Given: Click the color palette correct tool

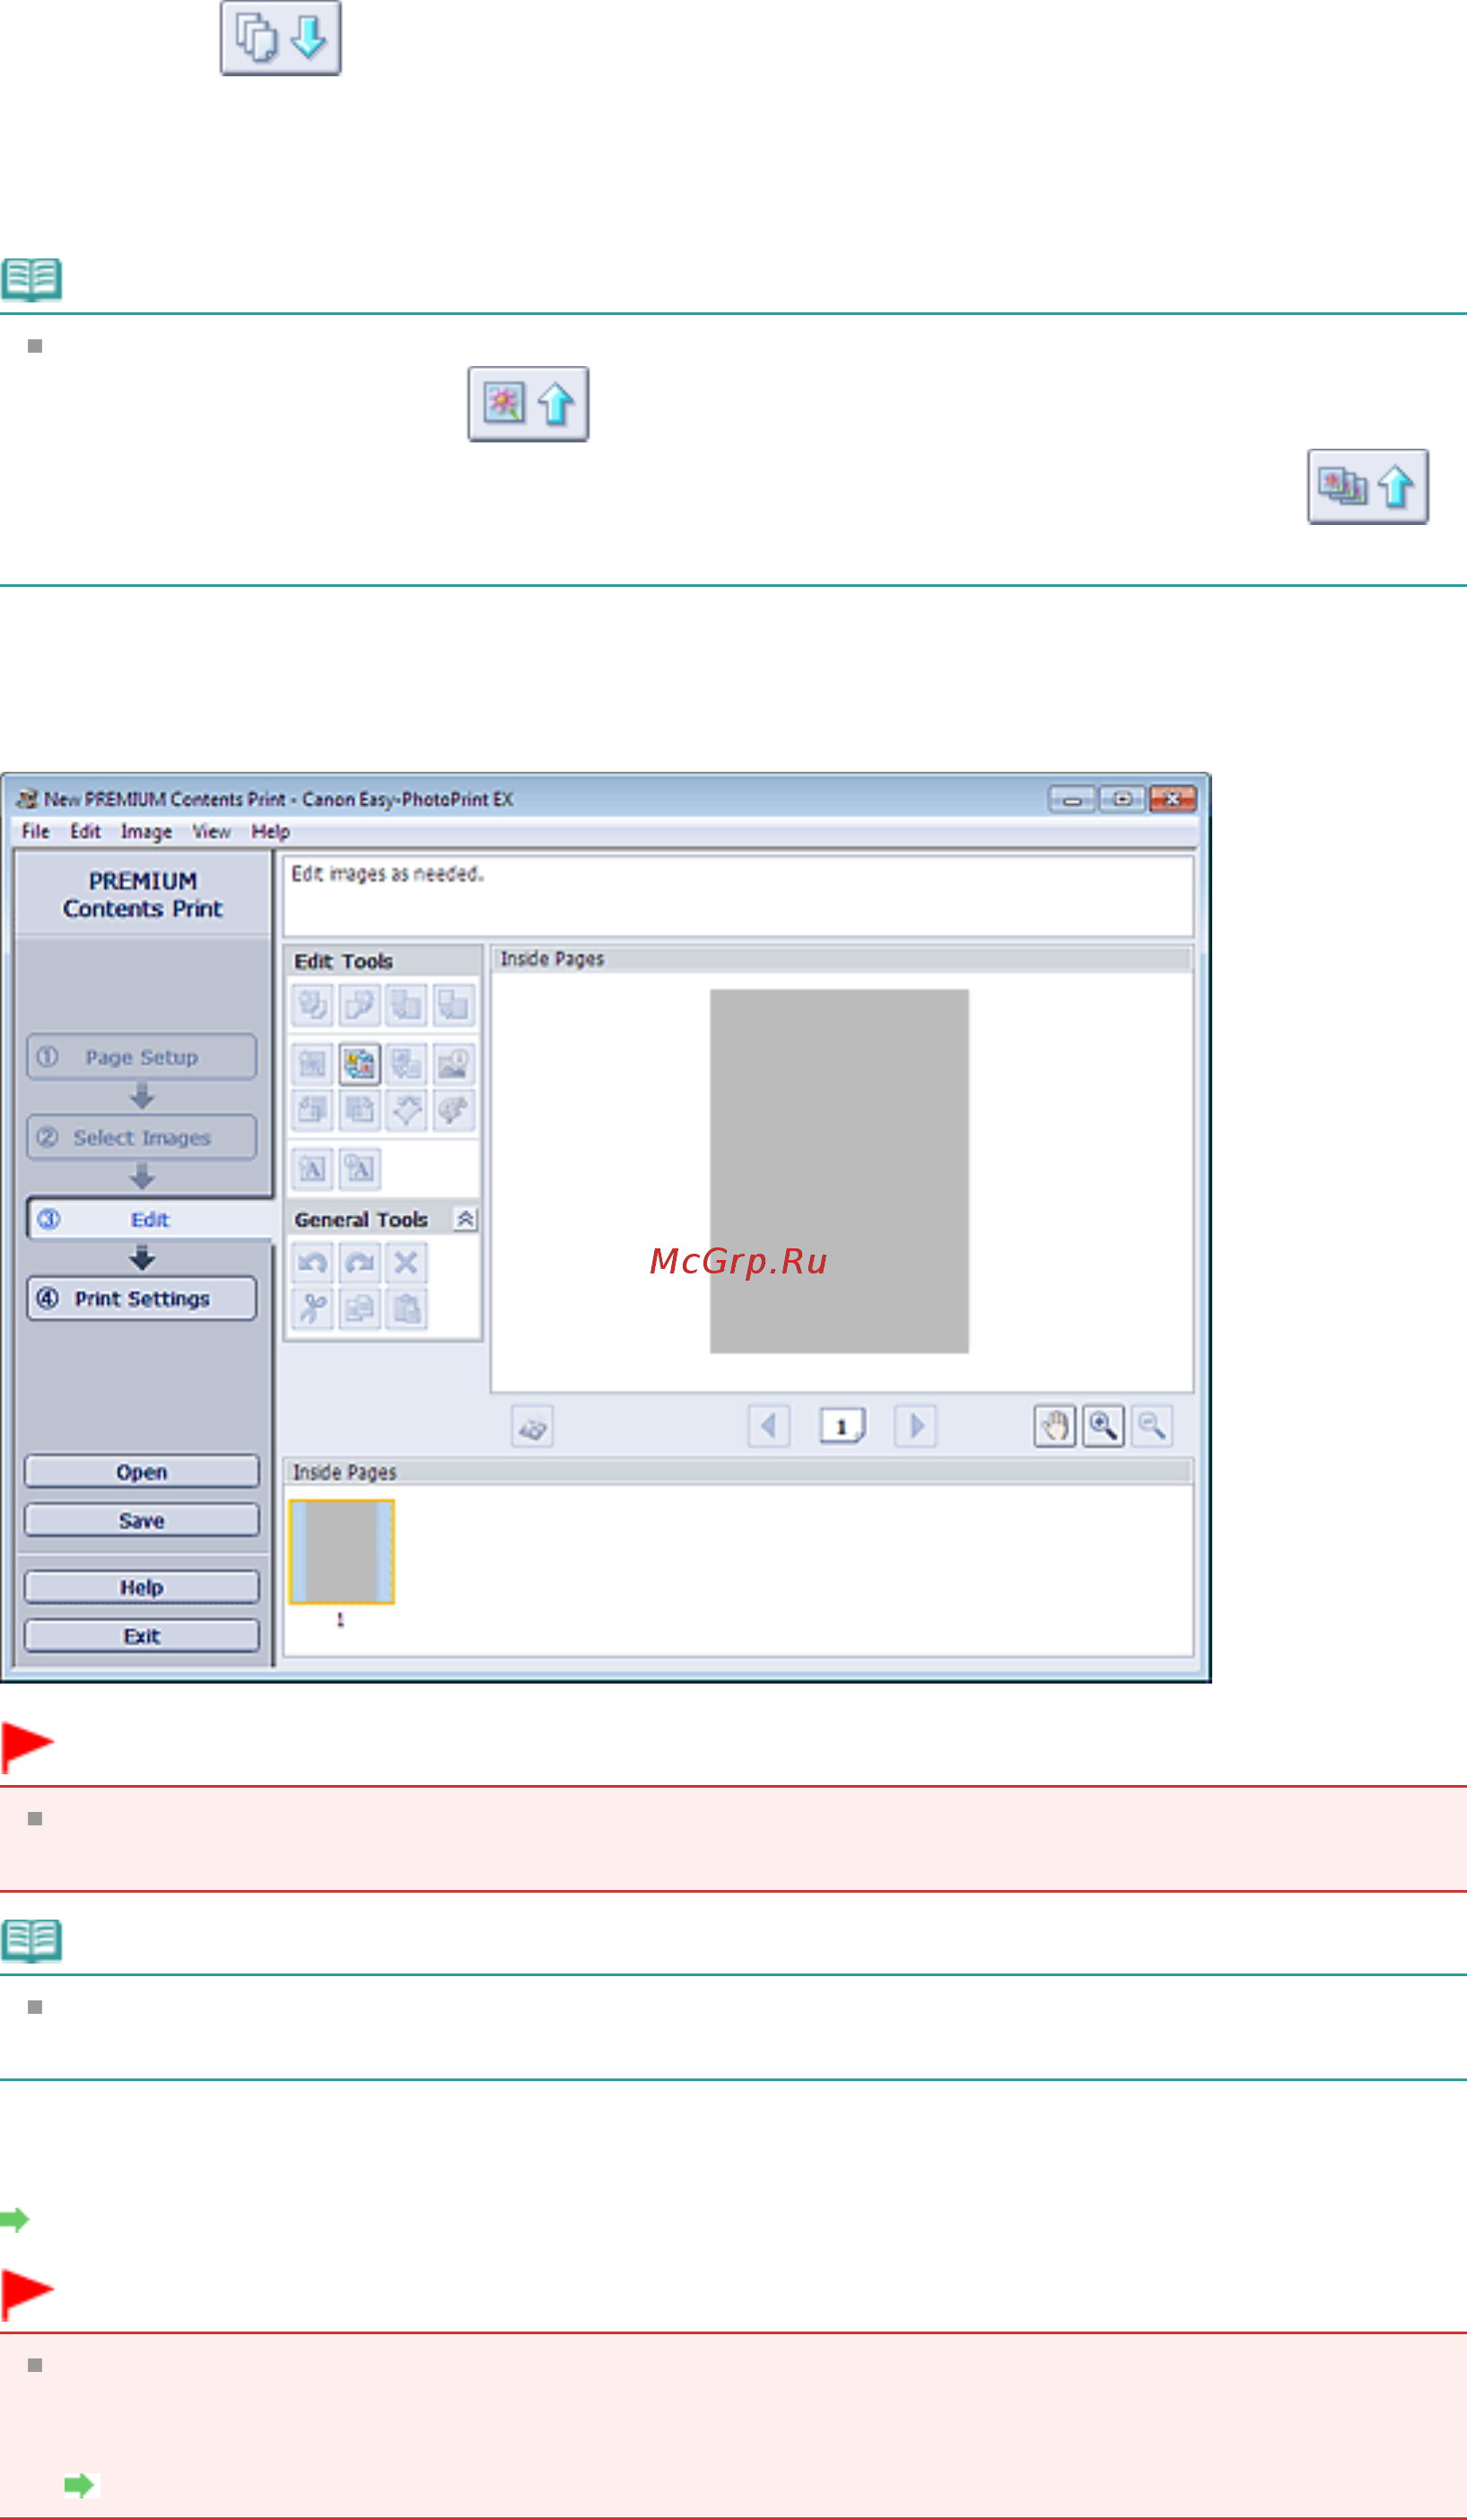Looking at the screenshot, I should click(453, 1110).
